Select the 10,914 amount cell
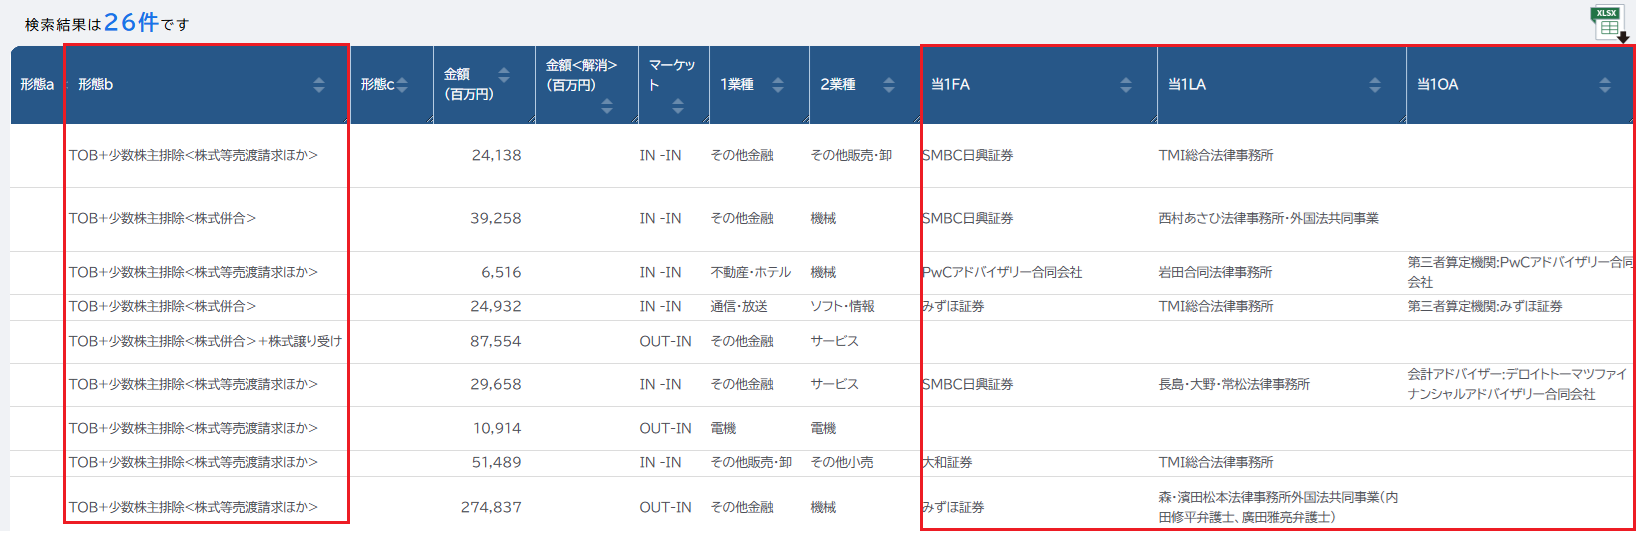 [x=497, y=428]
